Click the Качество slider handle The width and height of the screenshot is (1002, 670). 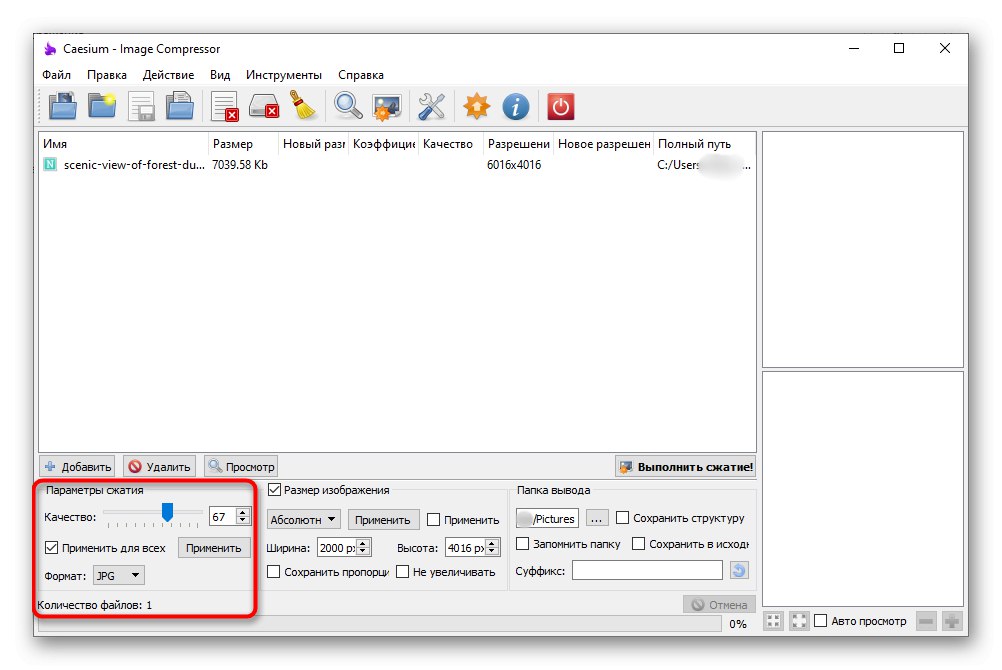(x=167, y=512)
